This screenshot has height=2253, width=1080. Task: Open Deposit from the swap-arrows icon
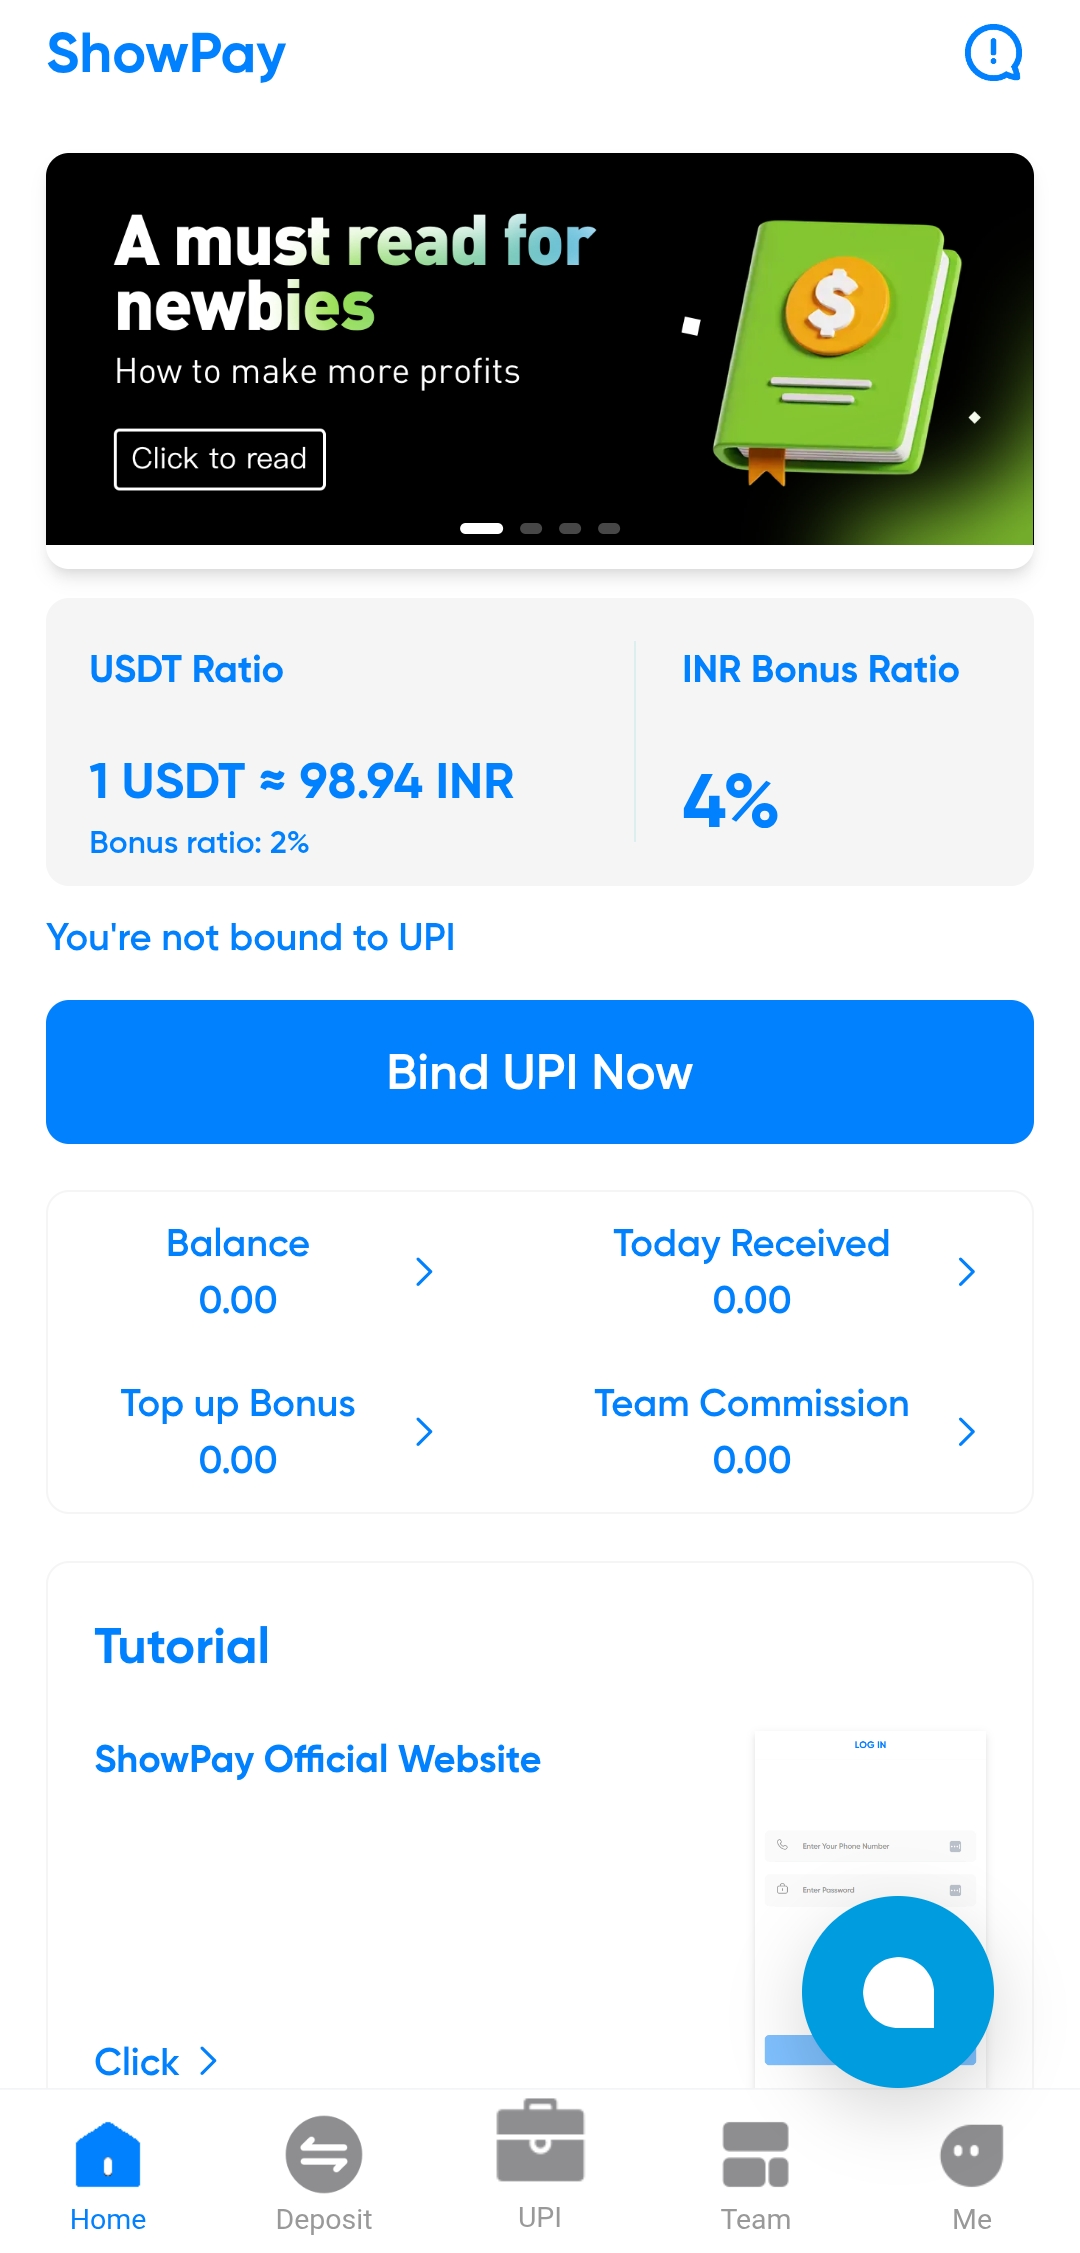click(x=324, y=2154)
